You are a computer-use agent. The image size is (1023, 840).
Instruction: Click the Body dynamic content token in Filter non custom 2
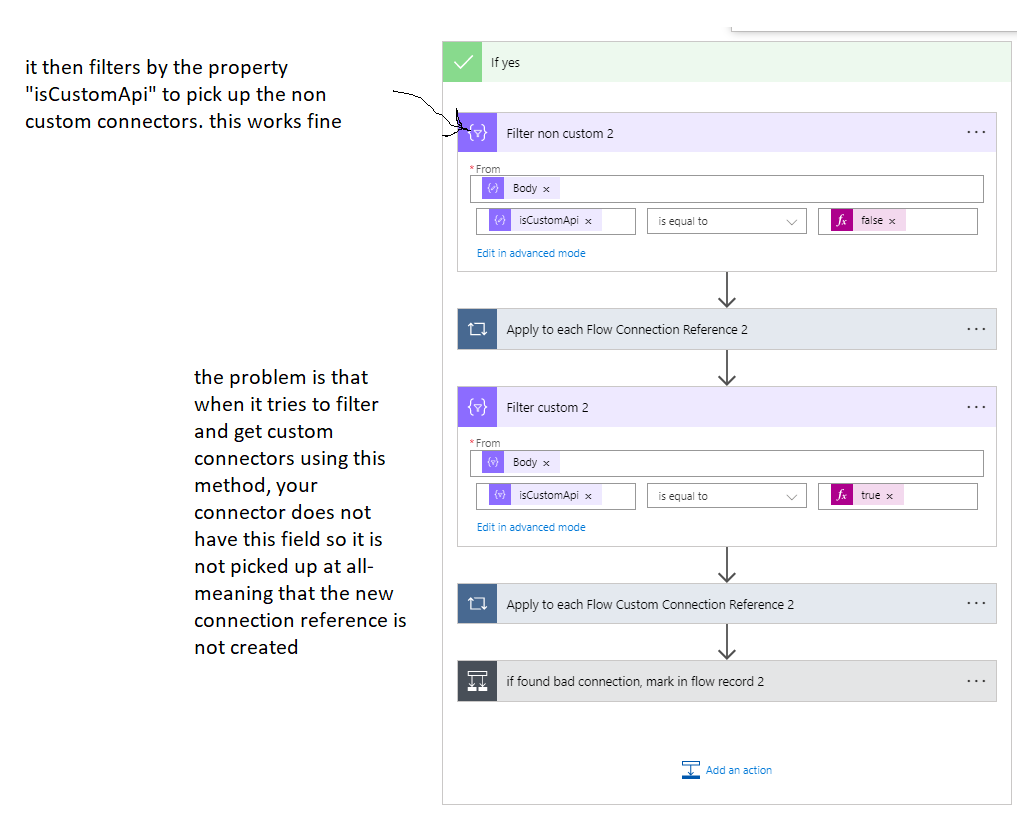click(524, 187)
